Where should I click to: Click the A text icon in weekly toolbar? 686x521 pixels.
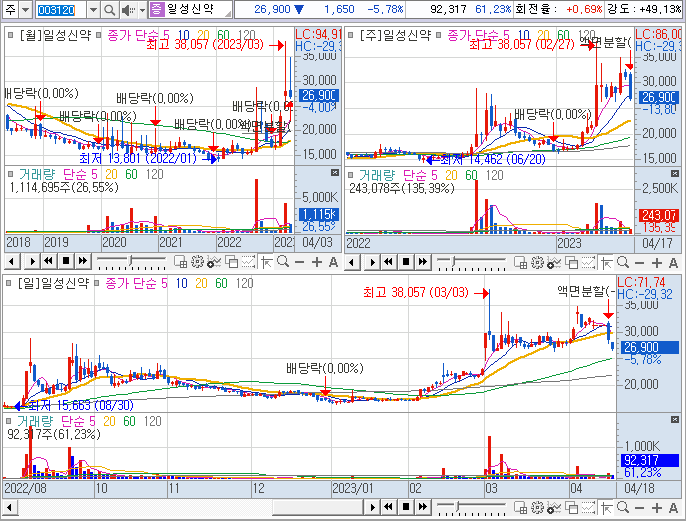[673, 263]
